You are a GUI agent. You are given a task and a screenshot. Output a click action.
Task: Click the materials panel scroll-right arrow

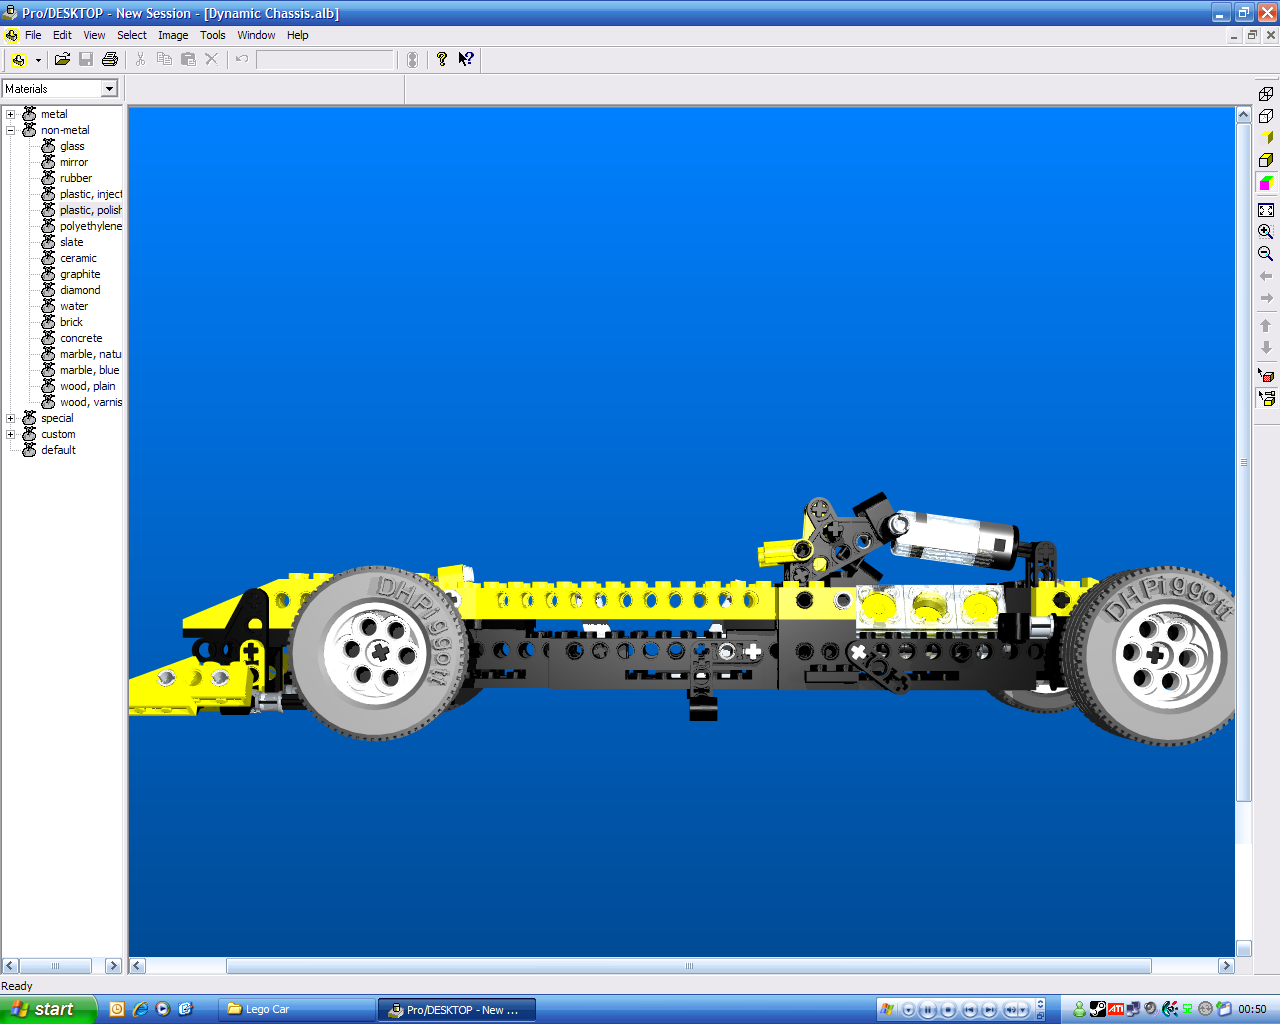[113, 966]
